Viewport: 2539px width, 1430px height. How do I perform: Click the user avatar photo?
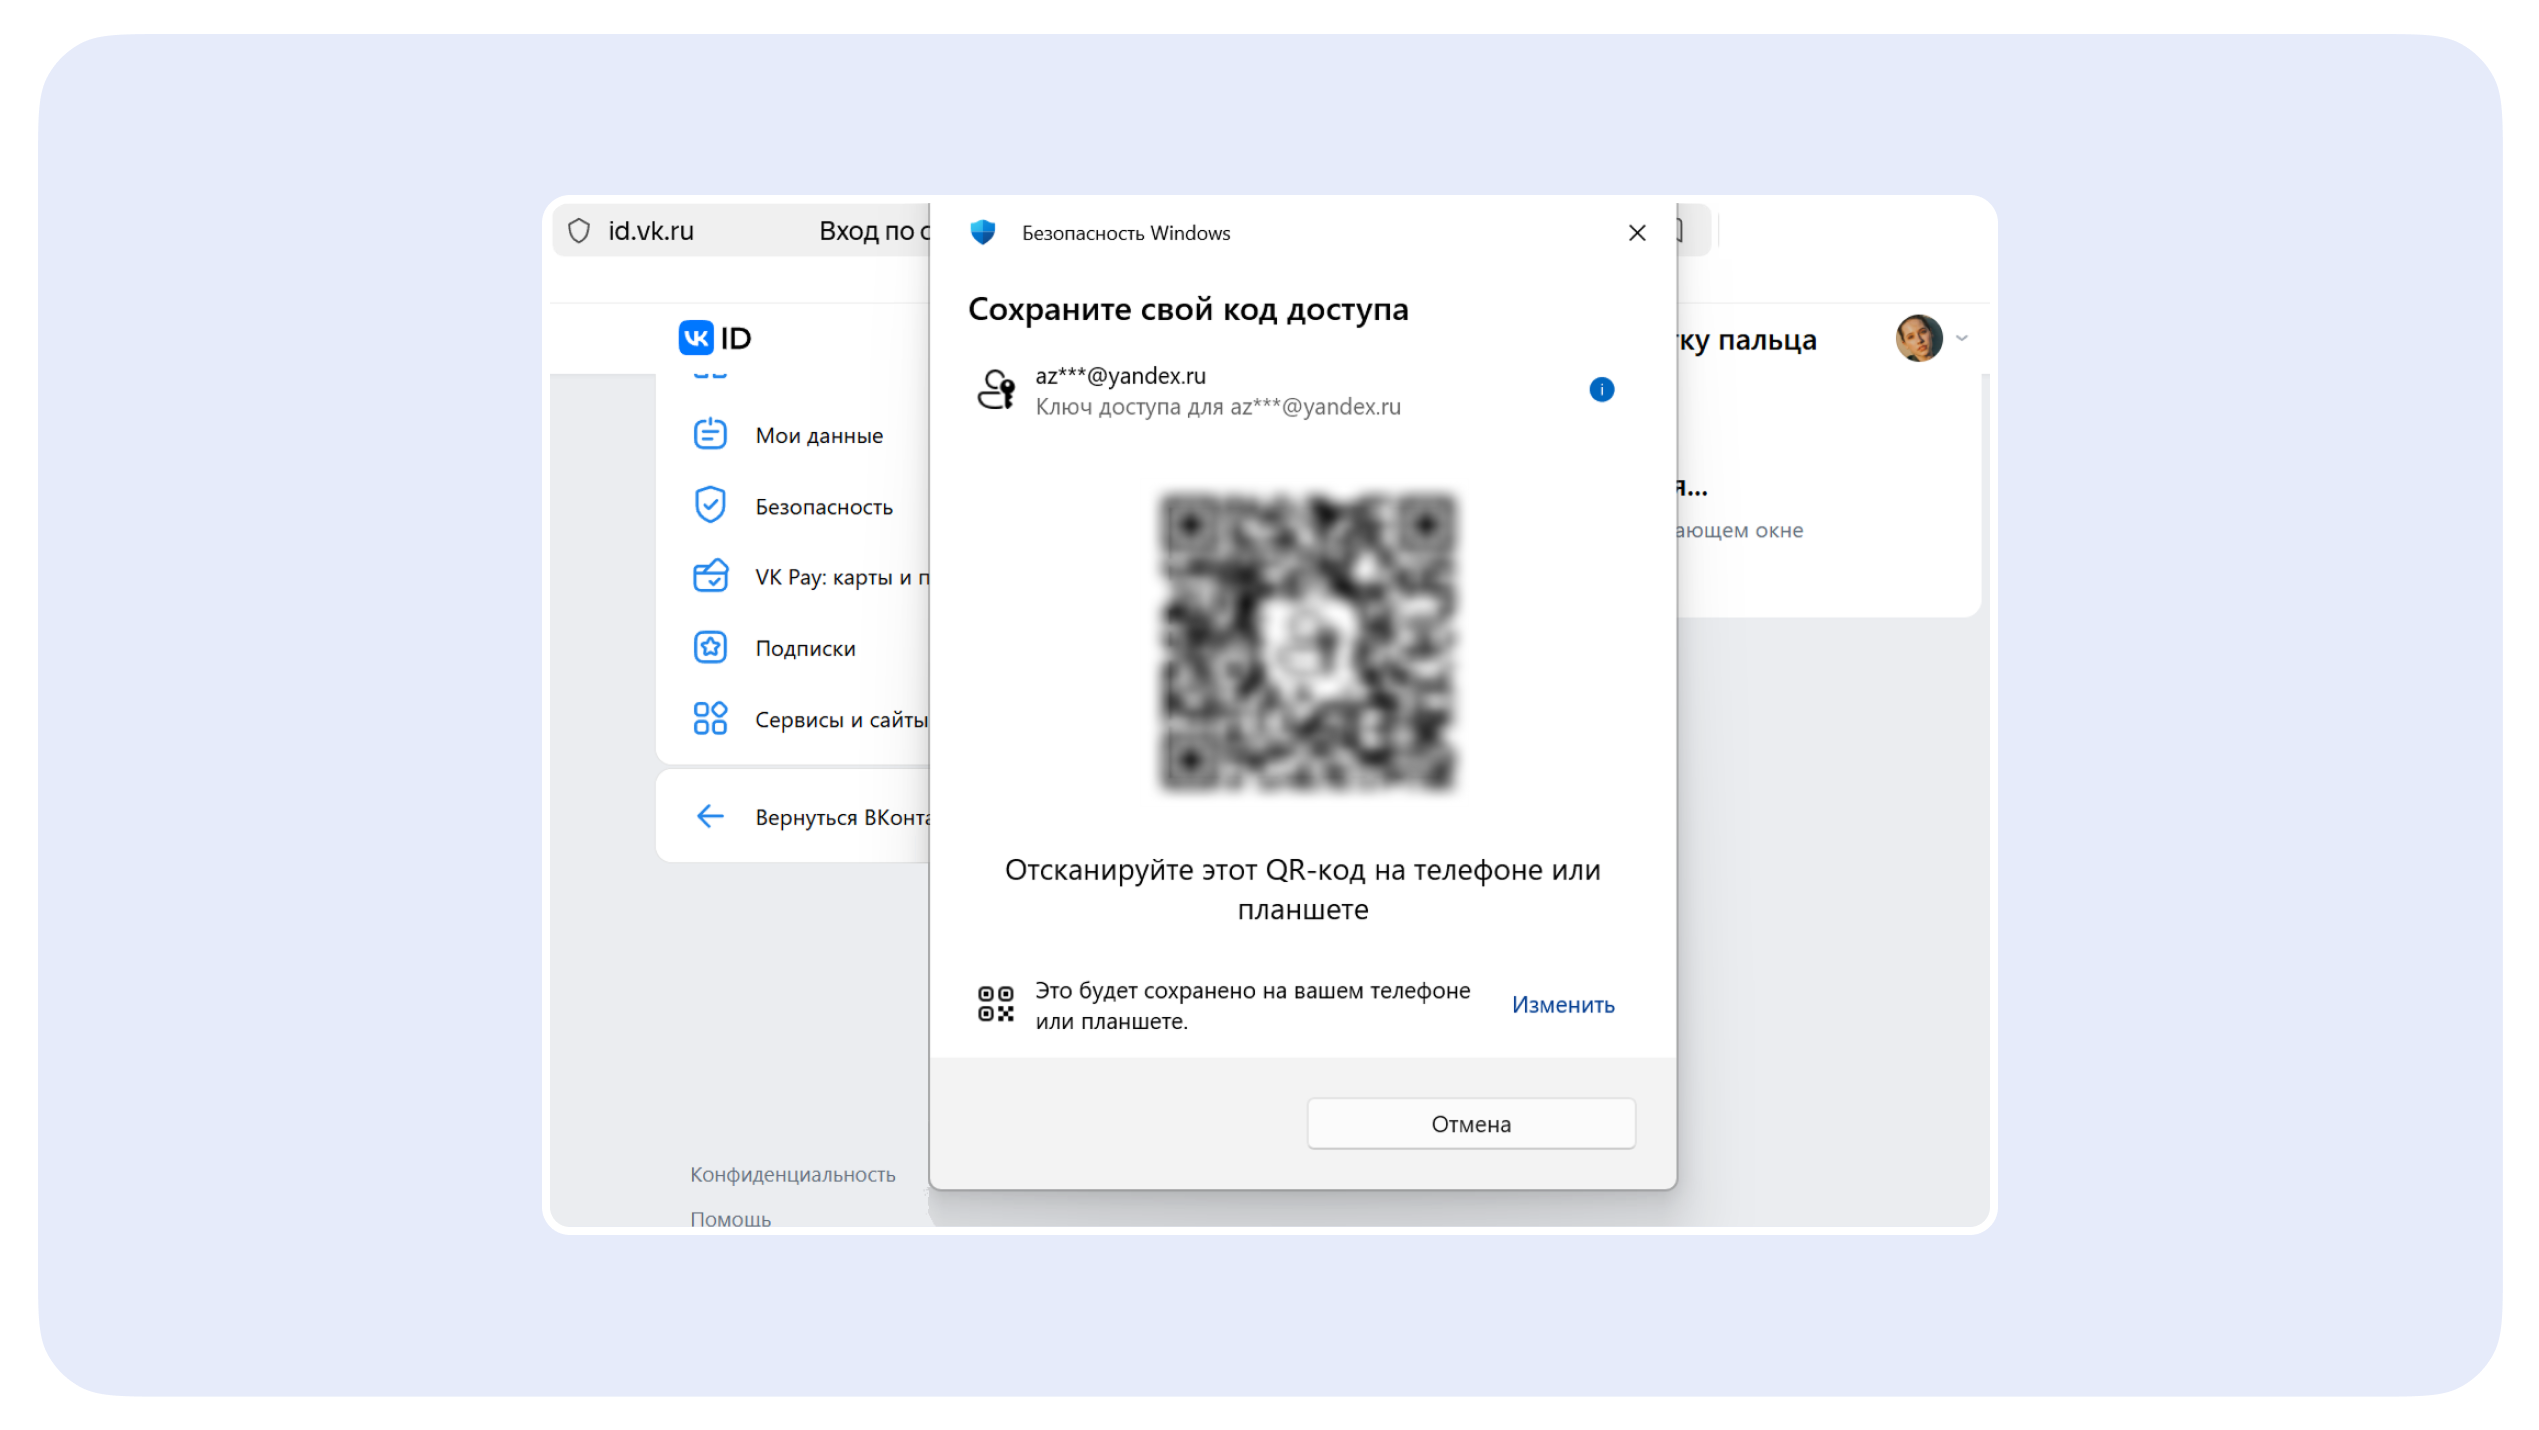coord(1918,338)
